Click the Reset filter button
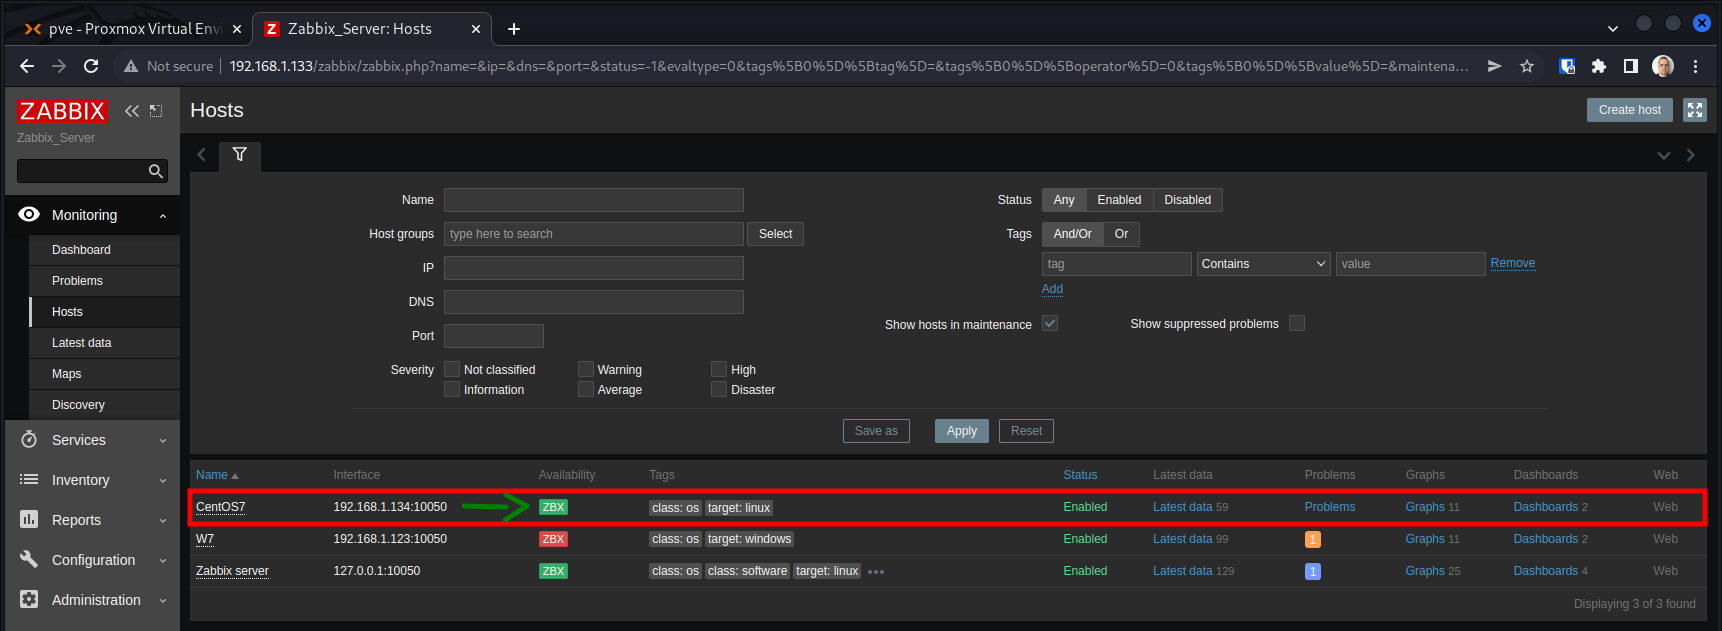 (x=1026, y=431)
